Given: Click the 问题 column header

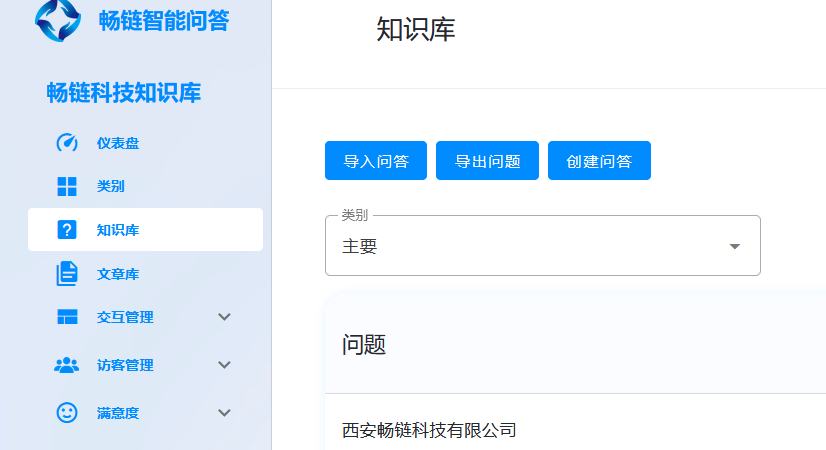Looking at the screenshot, I should click(364, 345).
